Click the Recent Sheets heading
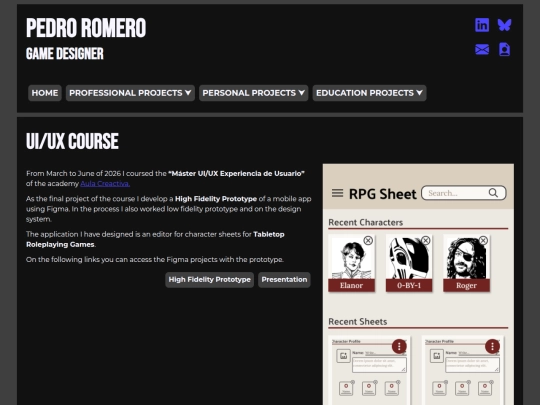The image size is (540, 405). [x=357, y=322]
